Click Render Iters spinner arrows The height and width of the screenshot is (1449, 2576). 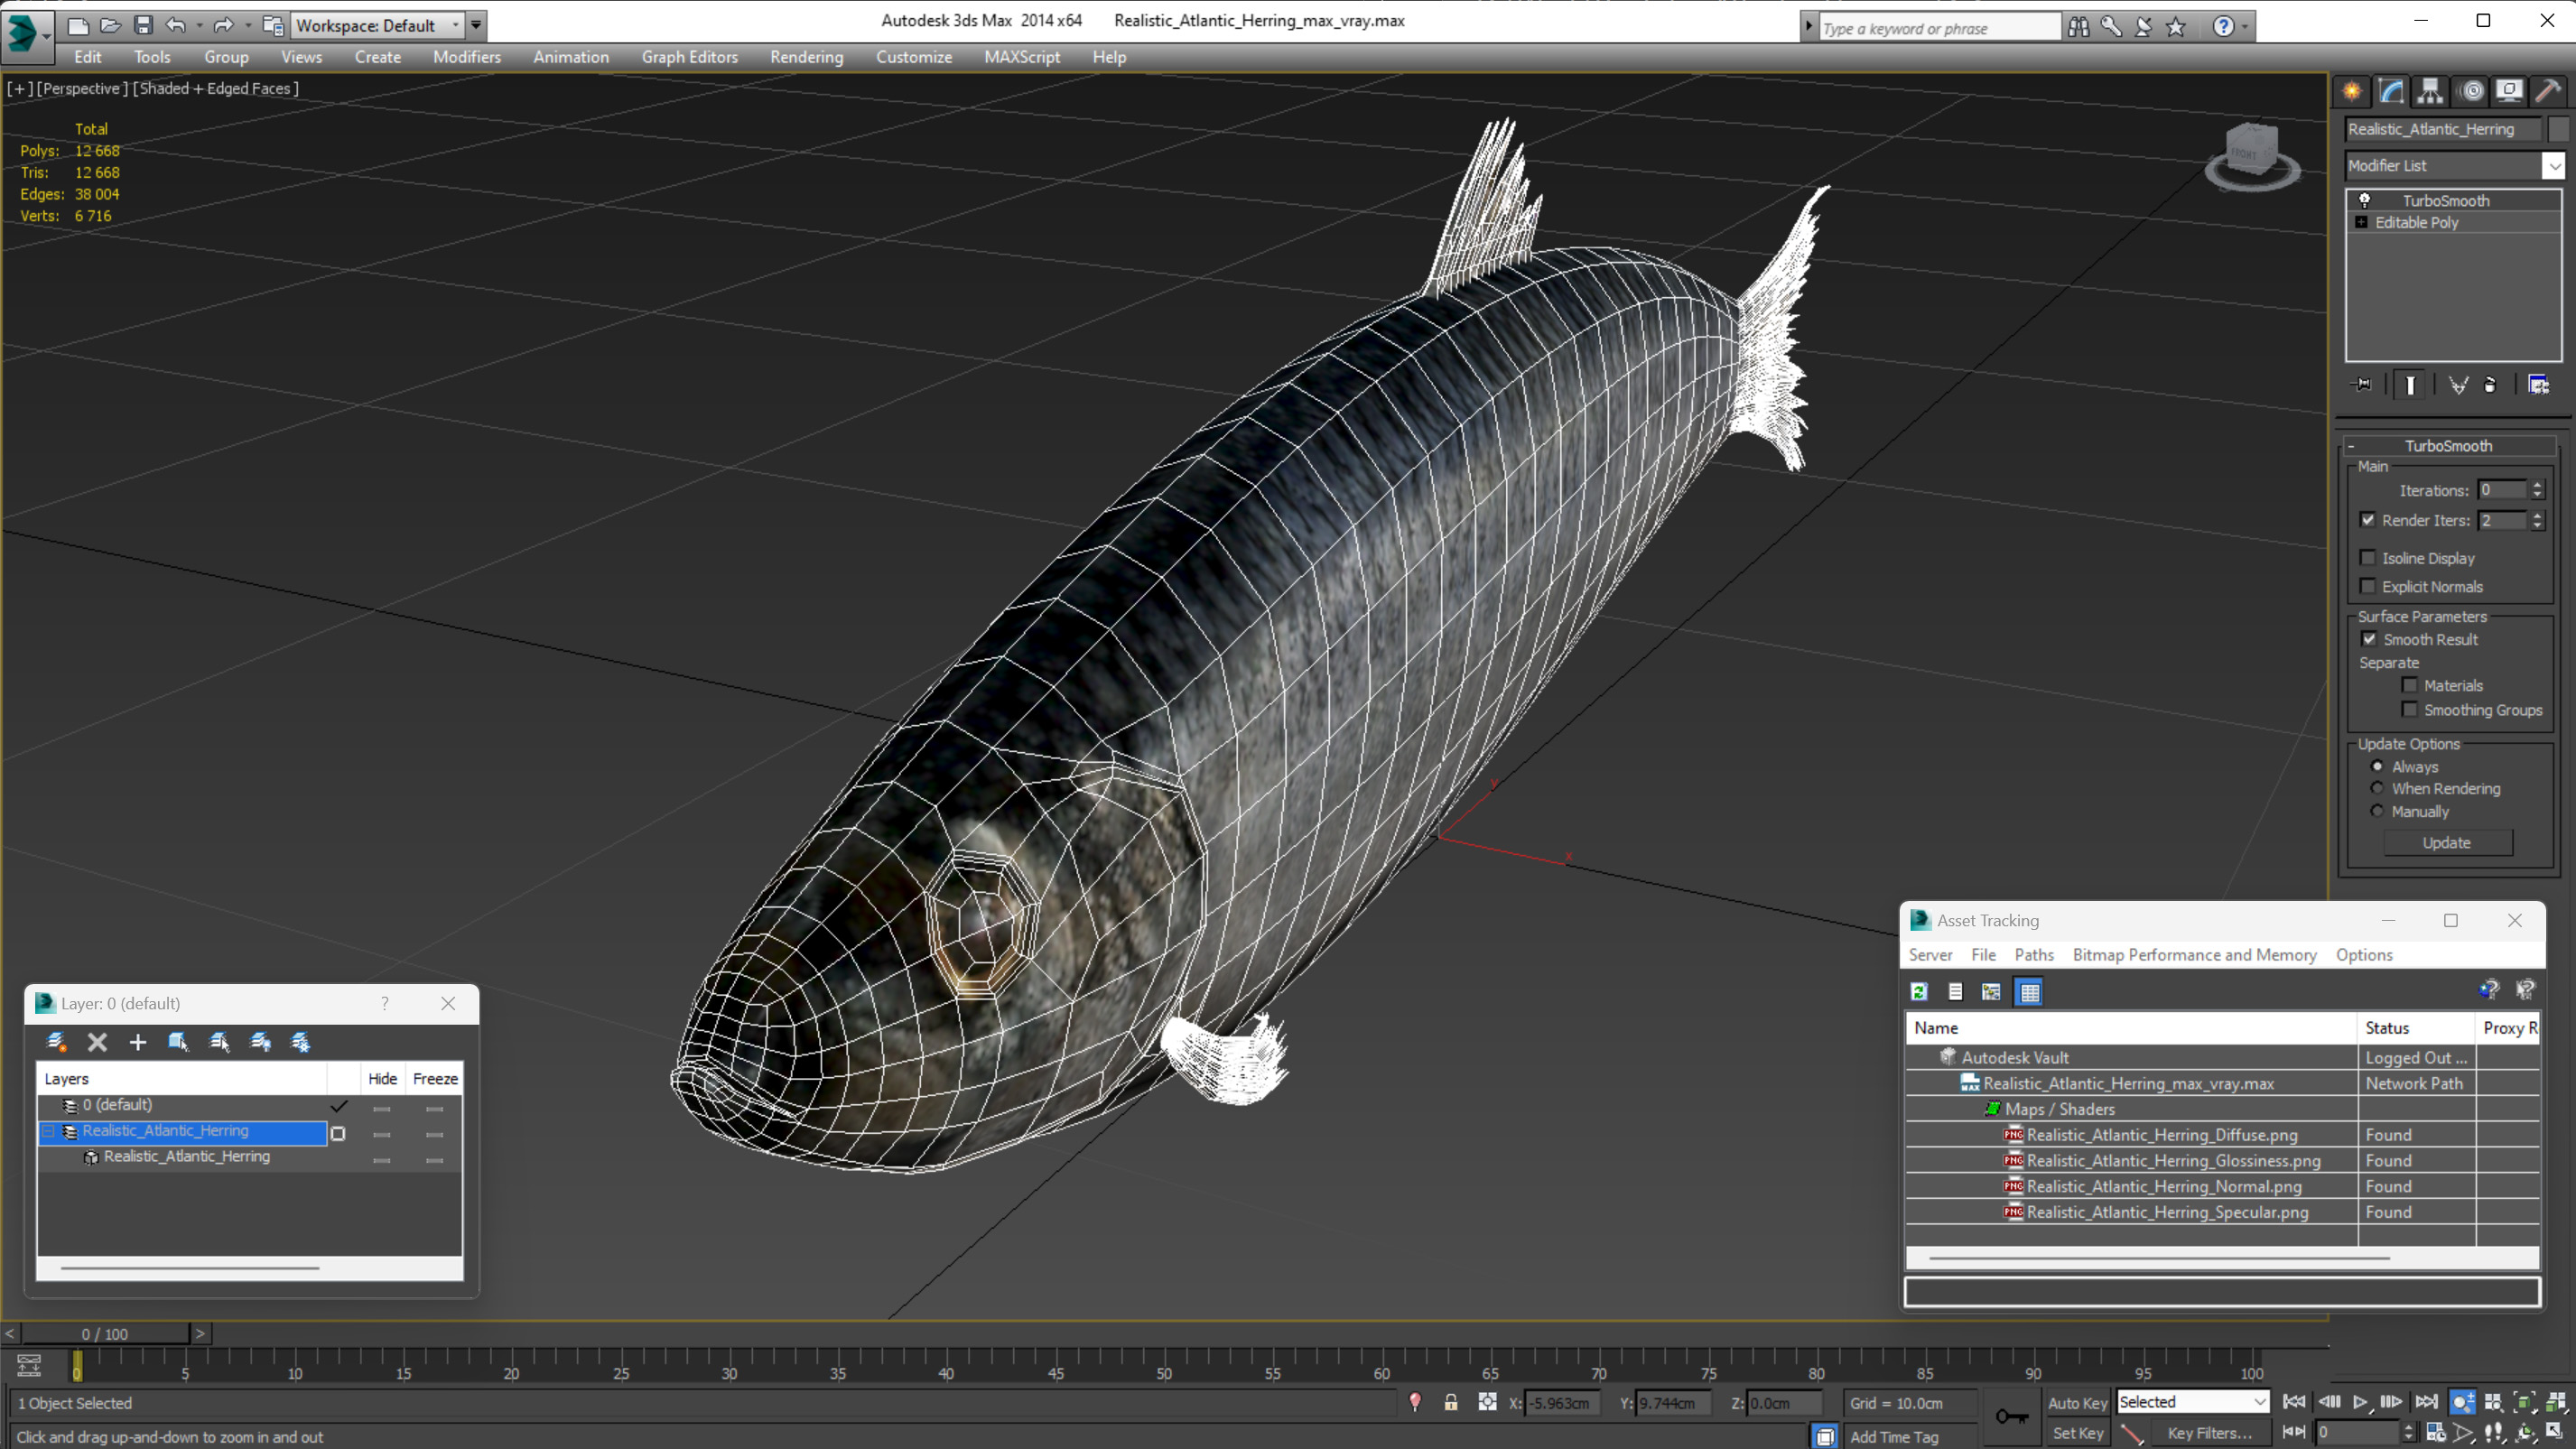pyautogui.click(x=2537, y=520)
